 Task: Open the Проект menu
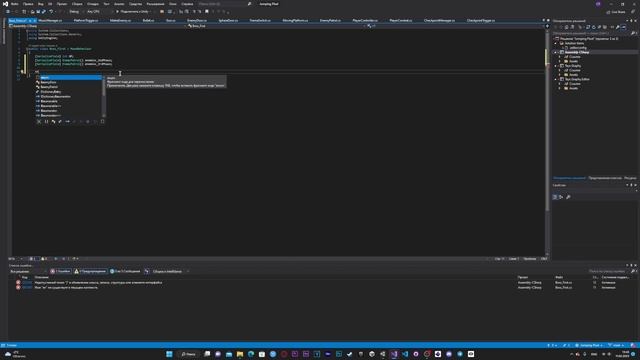click(x=62, y=4)
